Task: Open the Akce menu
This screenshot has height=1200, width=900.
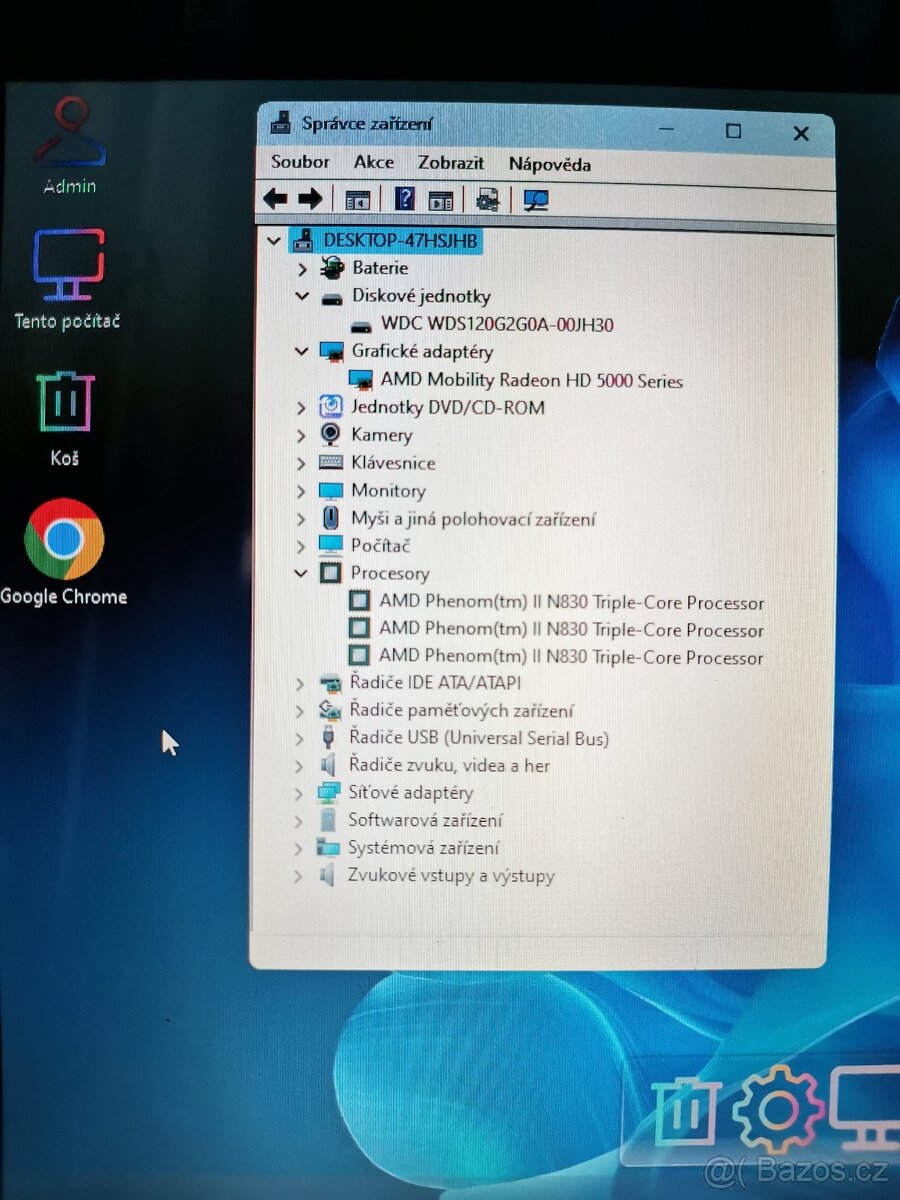Action: (372, 162)
